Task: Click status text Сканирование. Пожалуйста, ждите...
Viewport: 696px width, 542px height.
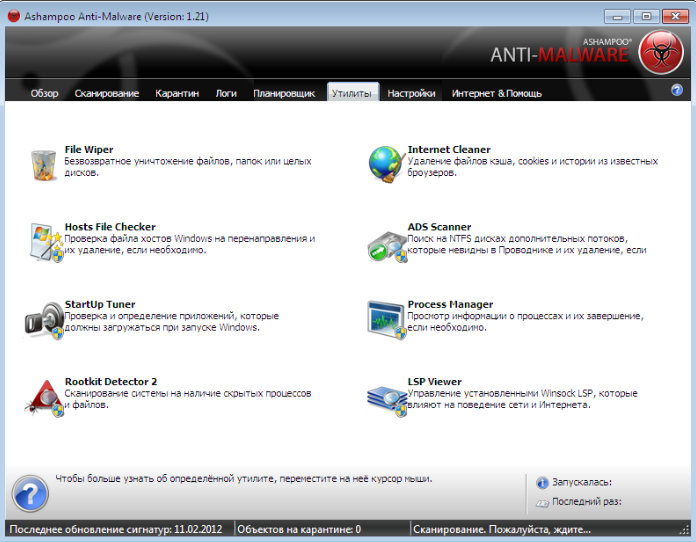Action: (x=502, y=530)
